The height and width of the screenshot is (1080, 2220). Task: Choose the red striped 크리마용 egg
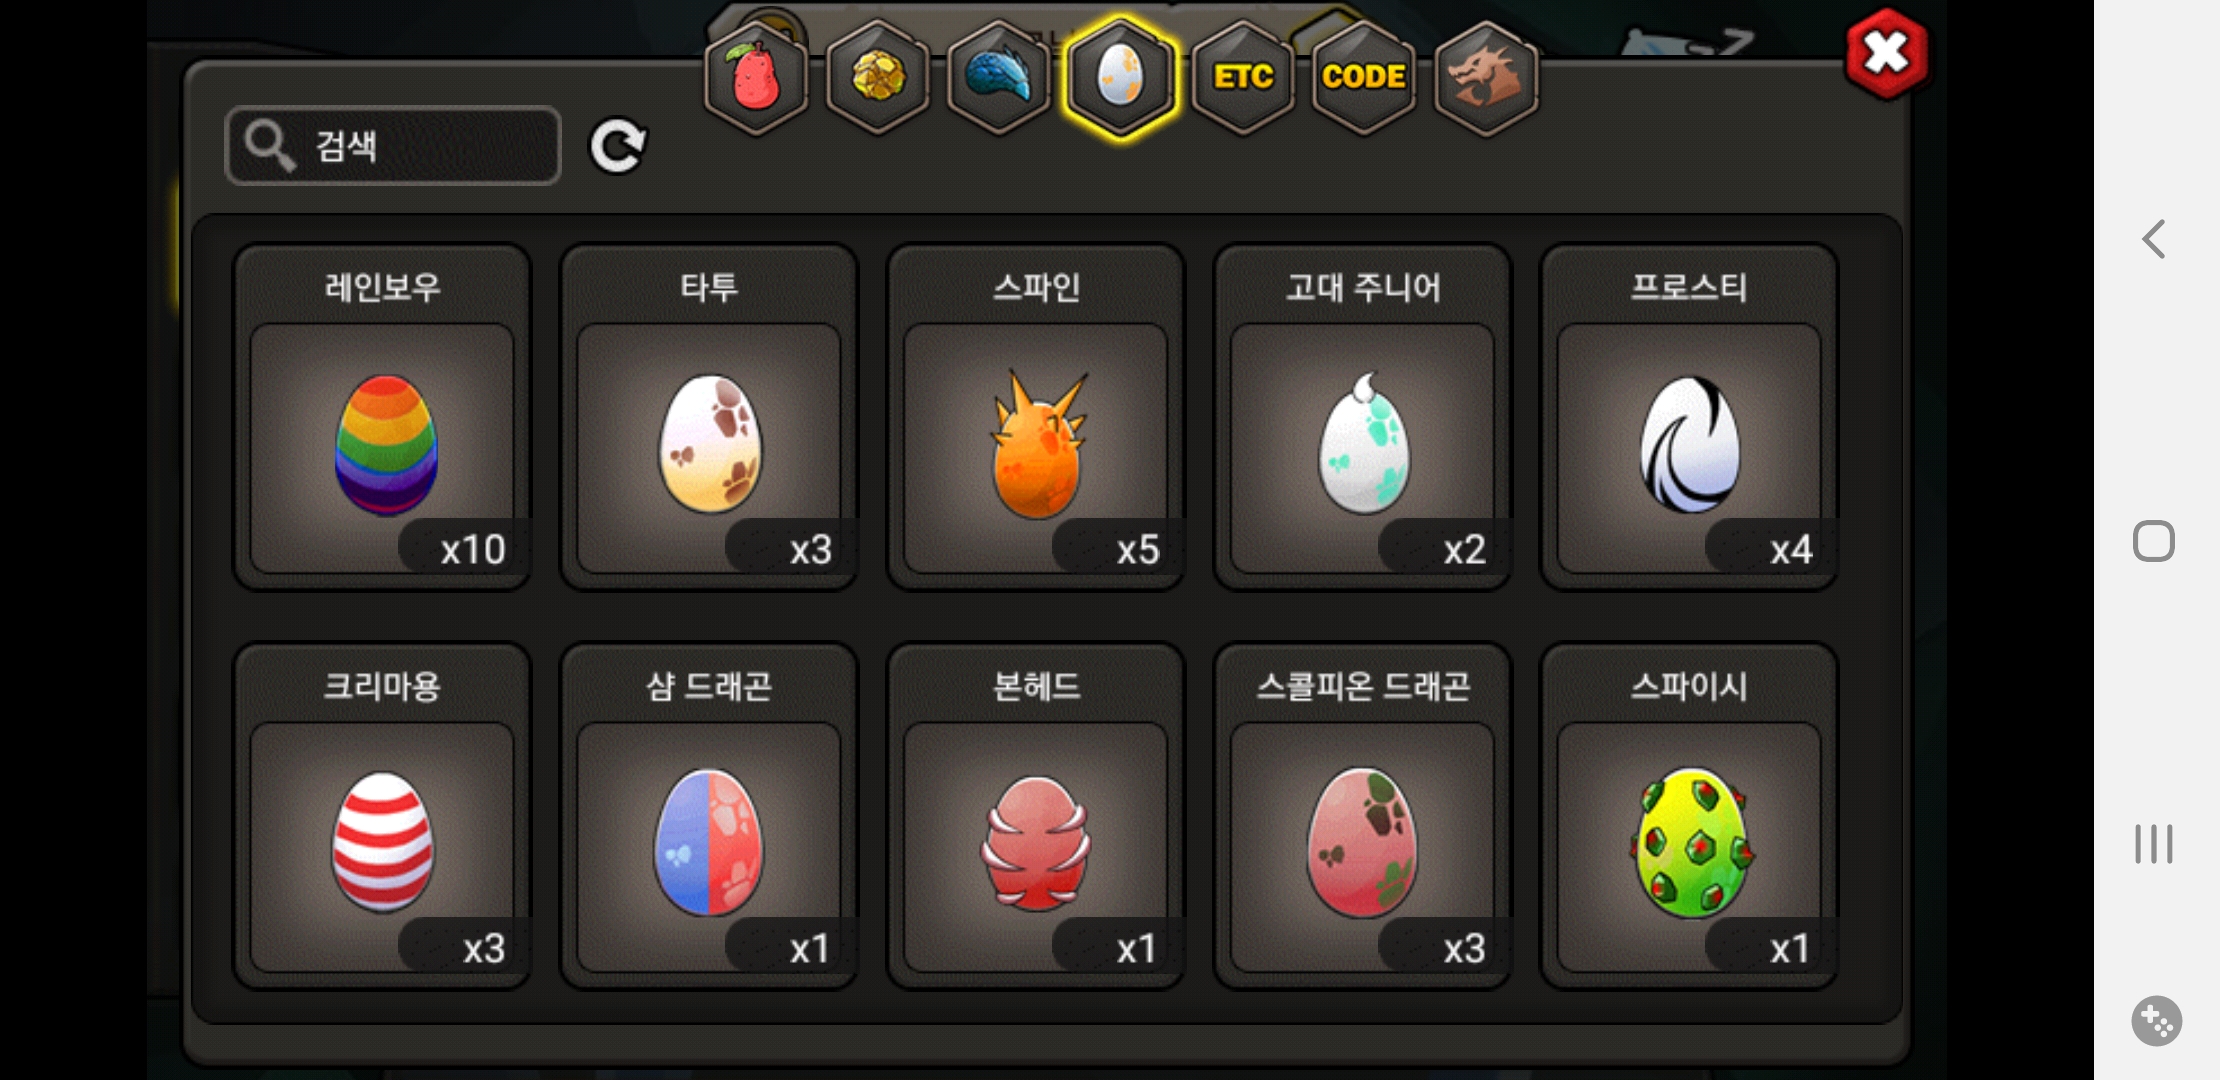coord(382,816)
